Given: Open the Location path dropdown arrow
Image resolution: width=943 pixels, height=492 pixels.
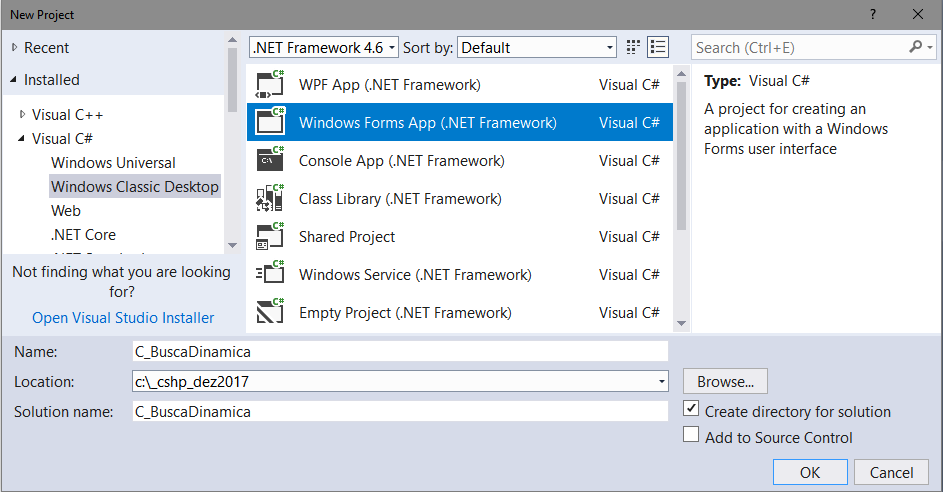Looking at the screenshot, I should coord(662,381).
